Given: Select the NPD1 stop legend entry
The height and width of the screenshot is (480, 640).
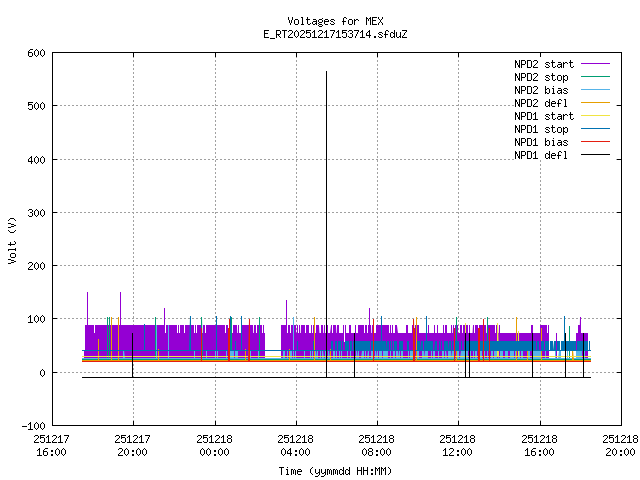Looking at the screenshot, I should point(541,129).
